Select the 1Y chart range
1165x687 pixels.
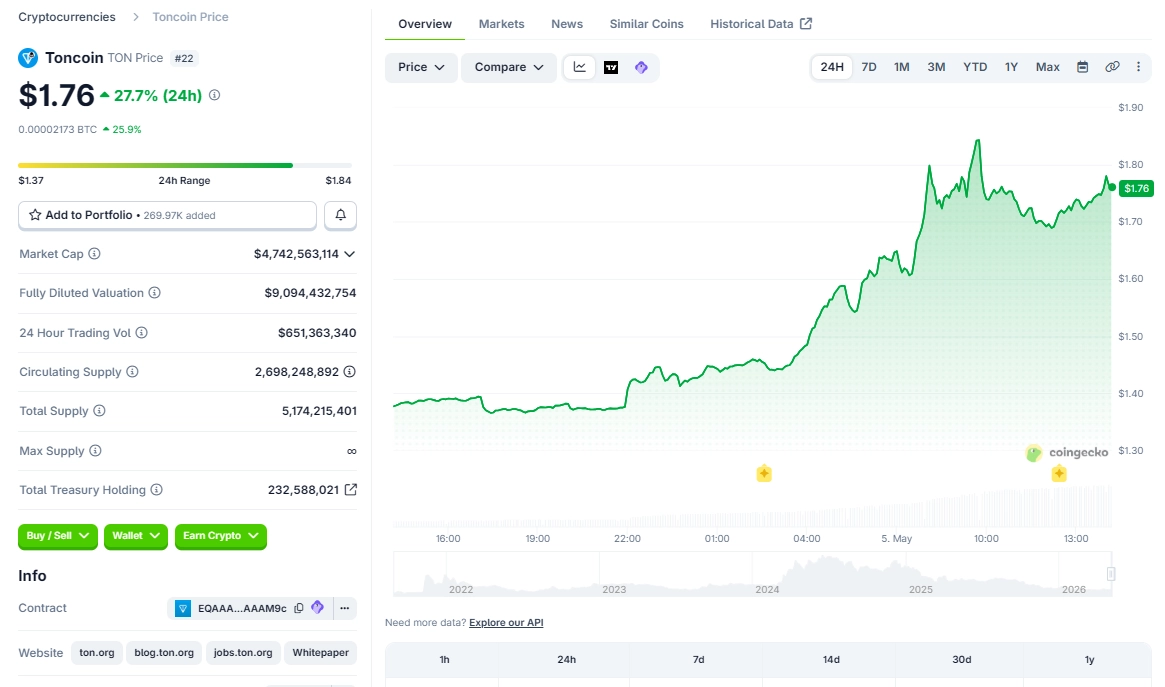(1011, 67)
